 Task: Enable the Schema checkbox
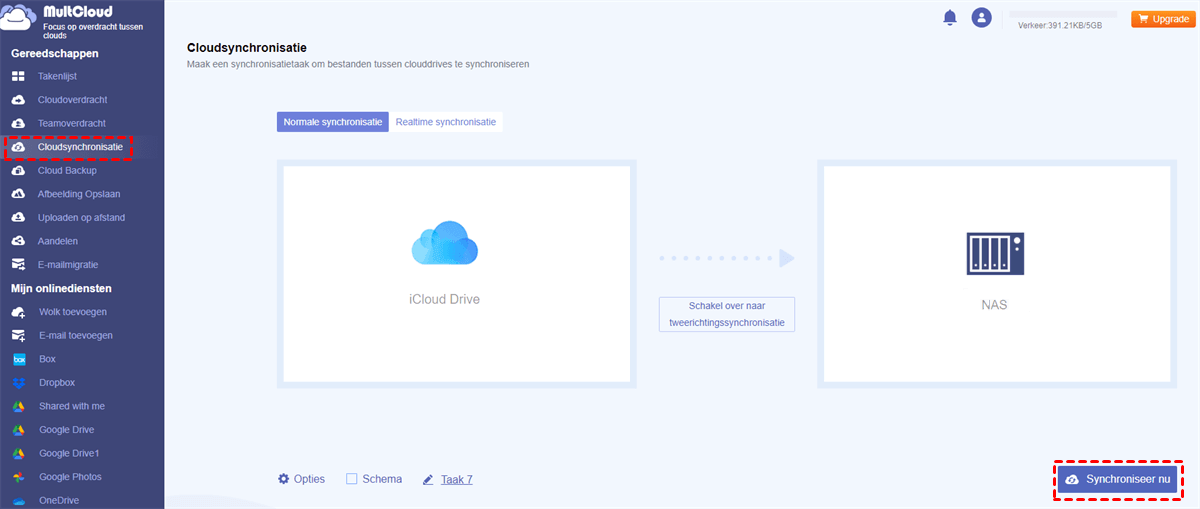351,479
